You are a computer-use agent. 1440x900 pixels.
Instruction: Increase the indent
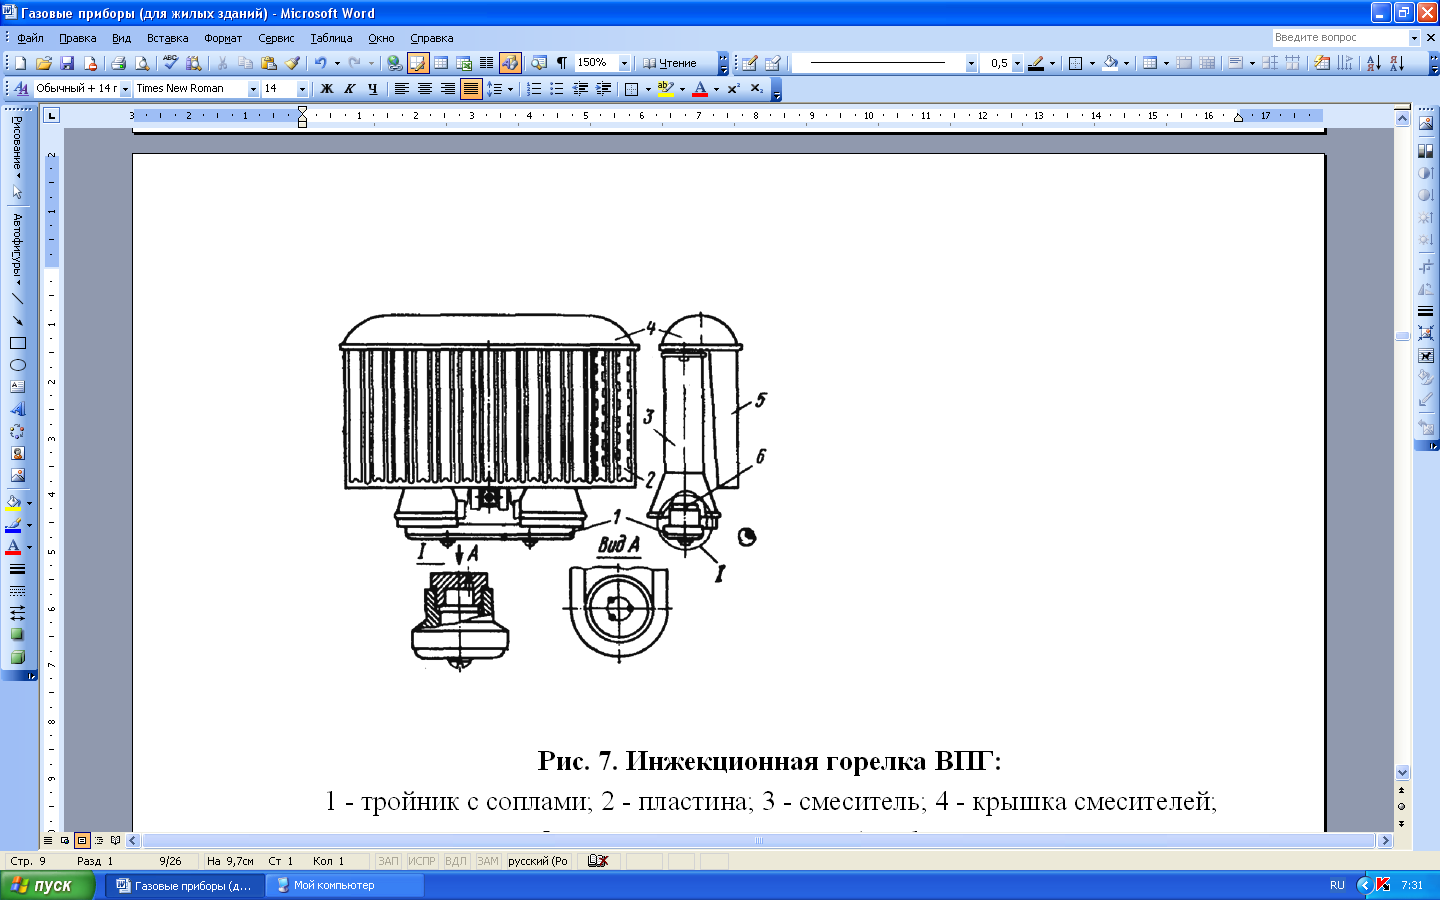(x=603, y=89)
